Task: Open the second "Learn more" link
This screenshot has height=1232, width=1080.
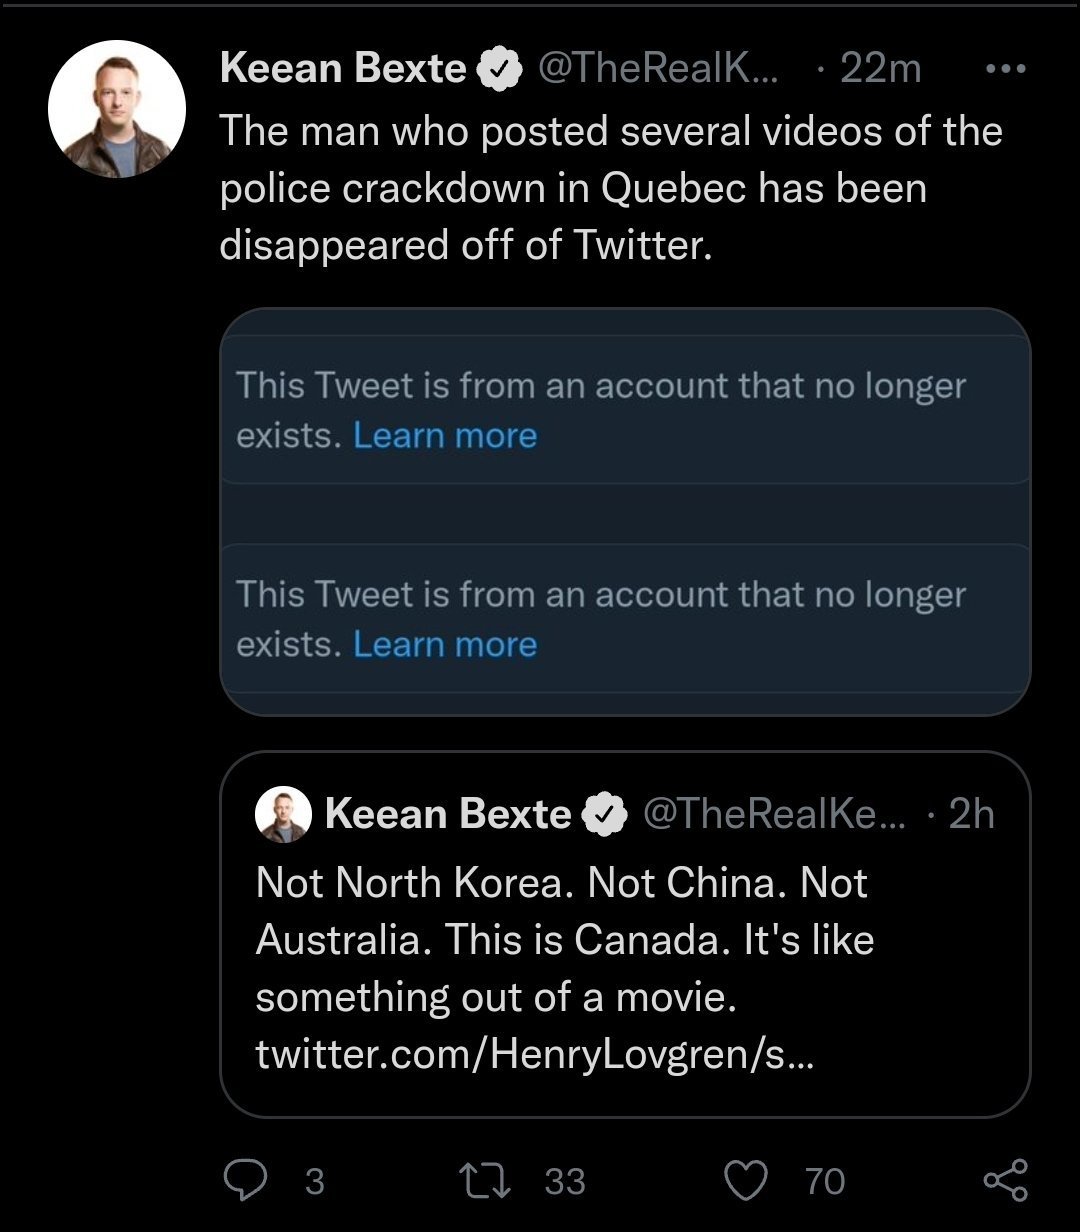Action: coord(445,645)
